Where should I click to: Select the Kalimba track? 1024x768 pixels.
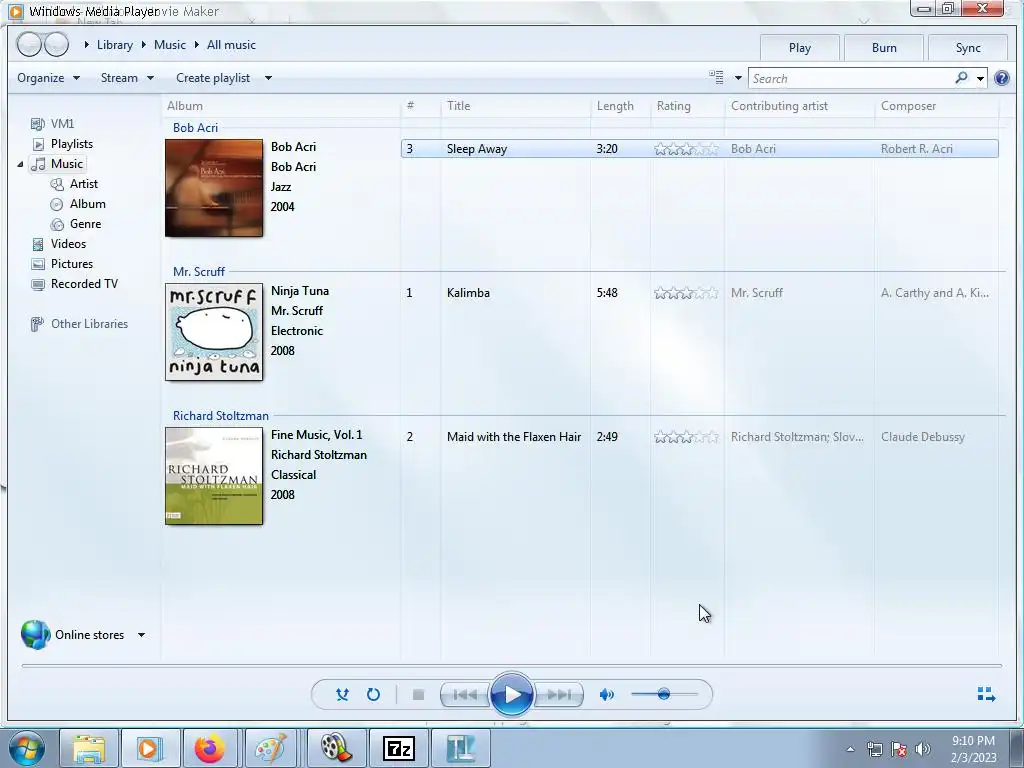click(x=699, y=293)
